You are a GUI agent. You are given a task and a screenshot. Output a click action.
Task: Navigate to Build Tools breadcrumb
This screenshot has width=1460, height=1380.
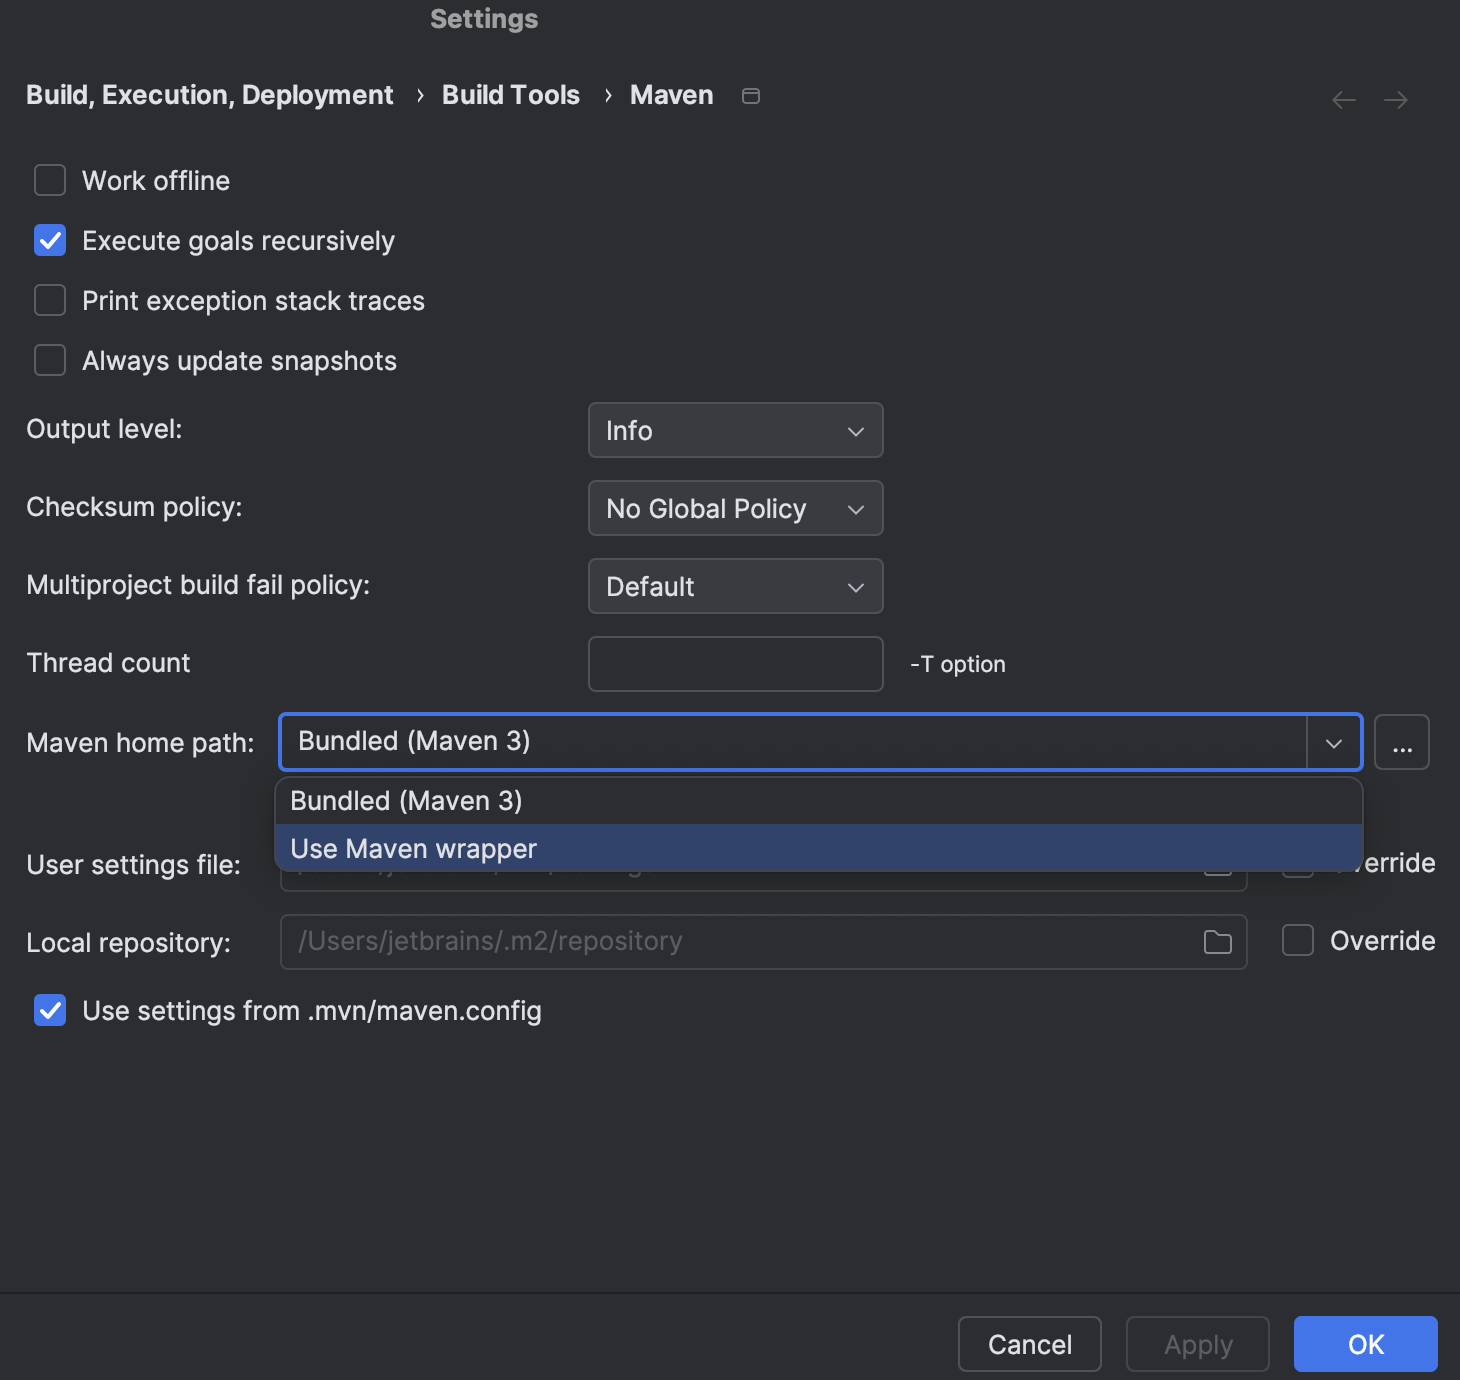[x=510, y=95]
